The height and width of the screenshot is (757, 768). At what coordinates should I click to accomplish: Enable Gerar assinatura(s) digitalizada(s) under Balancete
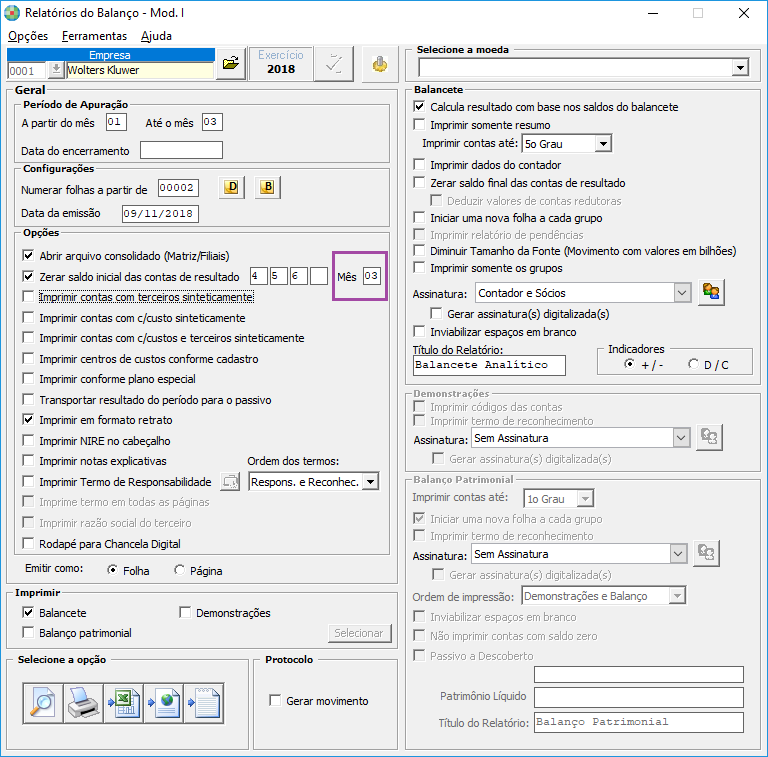click(x=436, y=313)
